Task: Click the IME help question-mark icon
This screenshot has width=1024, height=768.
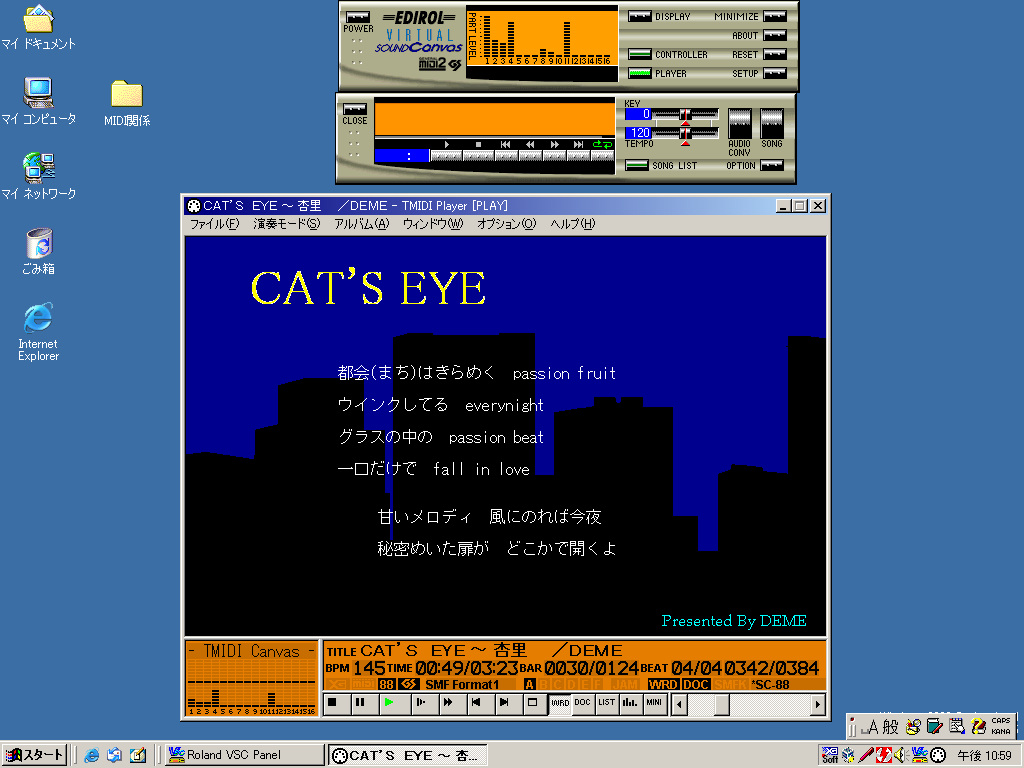Action: [x=978, y=726]
